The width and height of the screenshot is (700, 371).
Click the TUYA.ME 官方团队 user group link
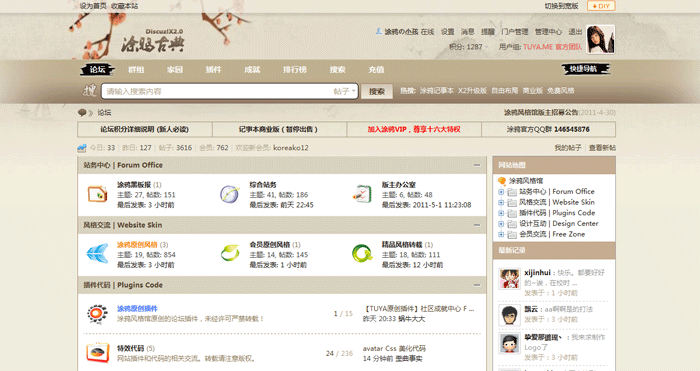click(552, 47)
